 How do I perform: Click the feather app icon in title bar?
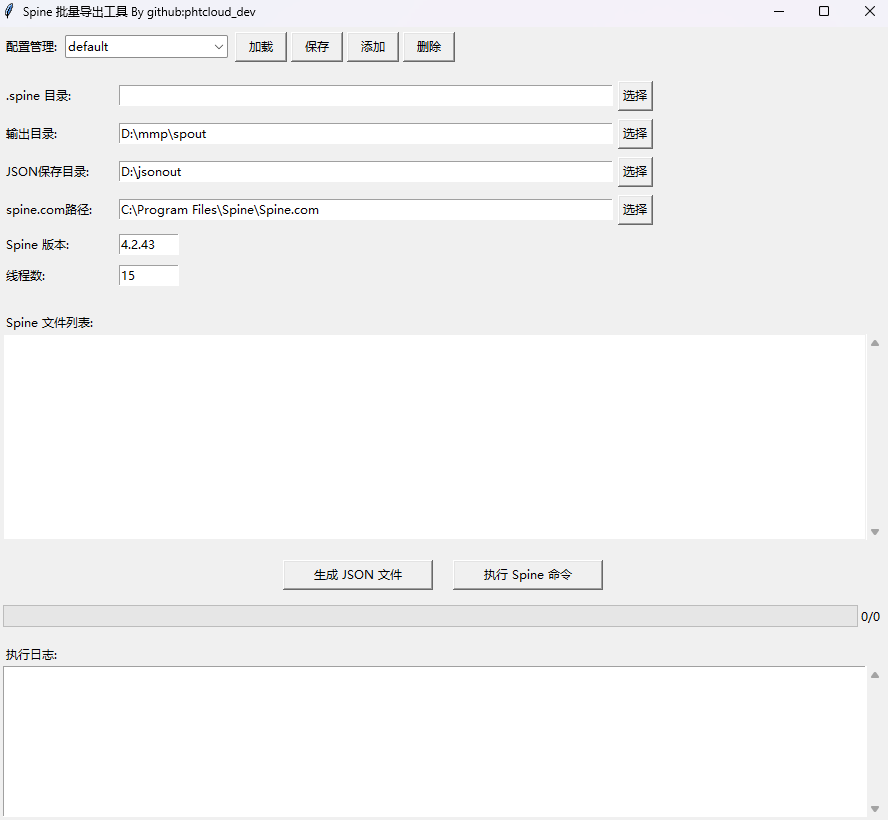(x=9, y=11)
